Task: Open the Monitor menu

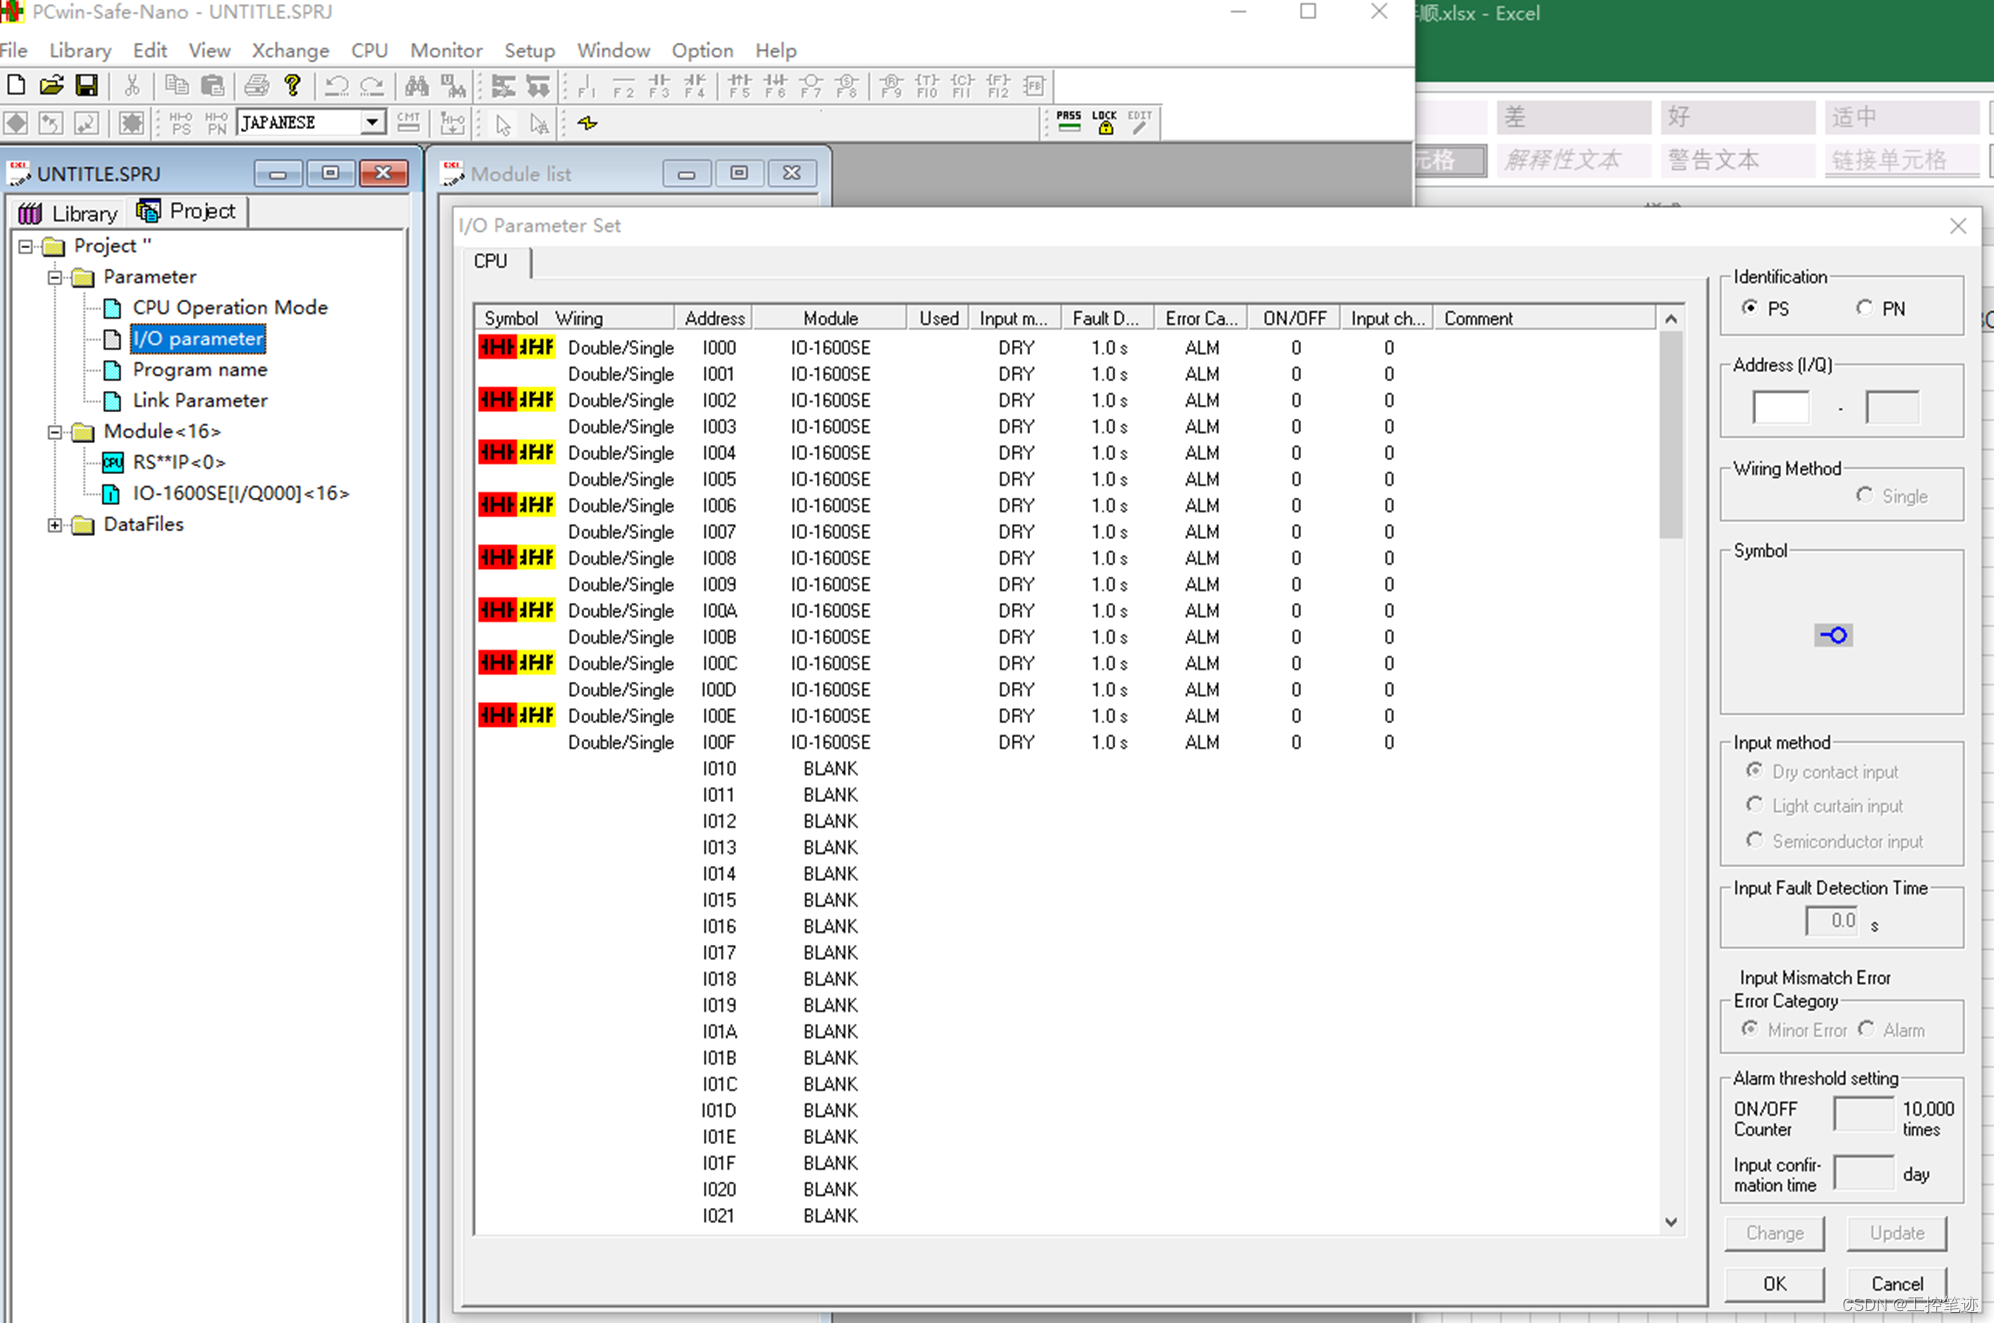Action: point(445,50)
